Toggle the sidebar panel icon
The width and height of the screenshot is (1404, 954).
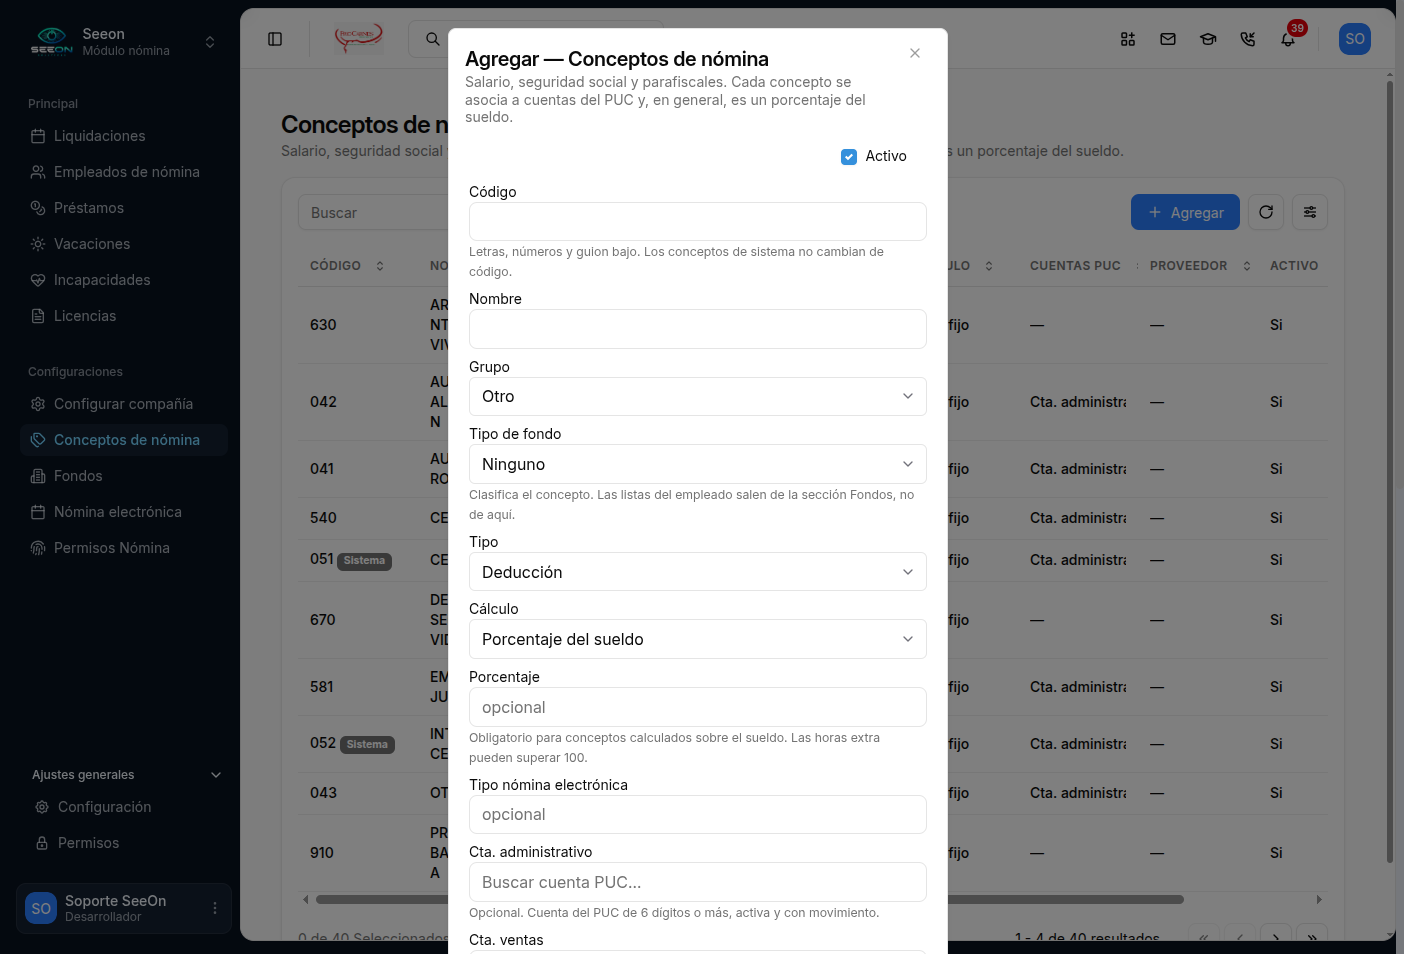click(275, 39)
